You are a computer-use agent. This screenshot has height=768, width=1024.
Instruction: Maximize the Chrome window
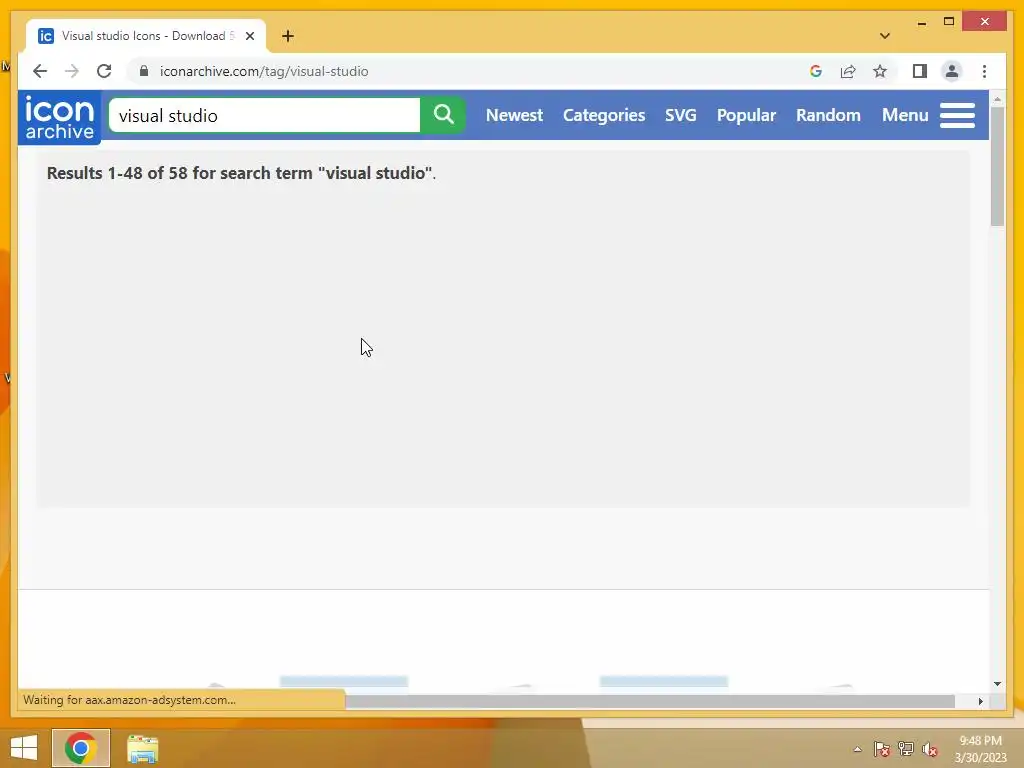[949, 22]
